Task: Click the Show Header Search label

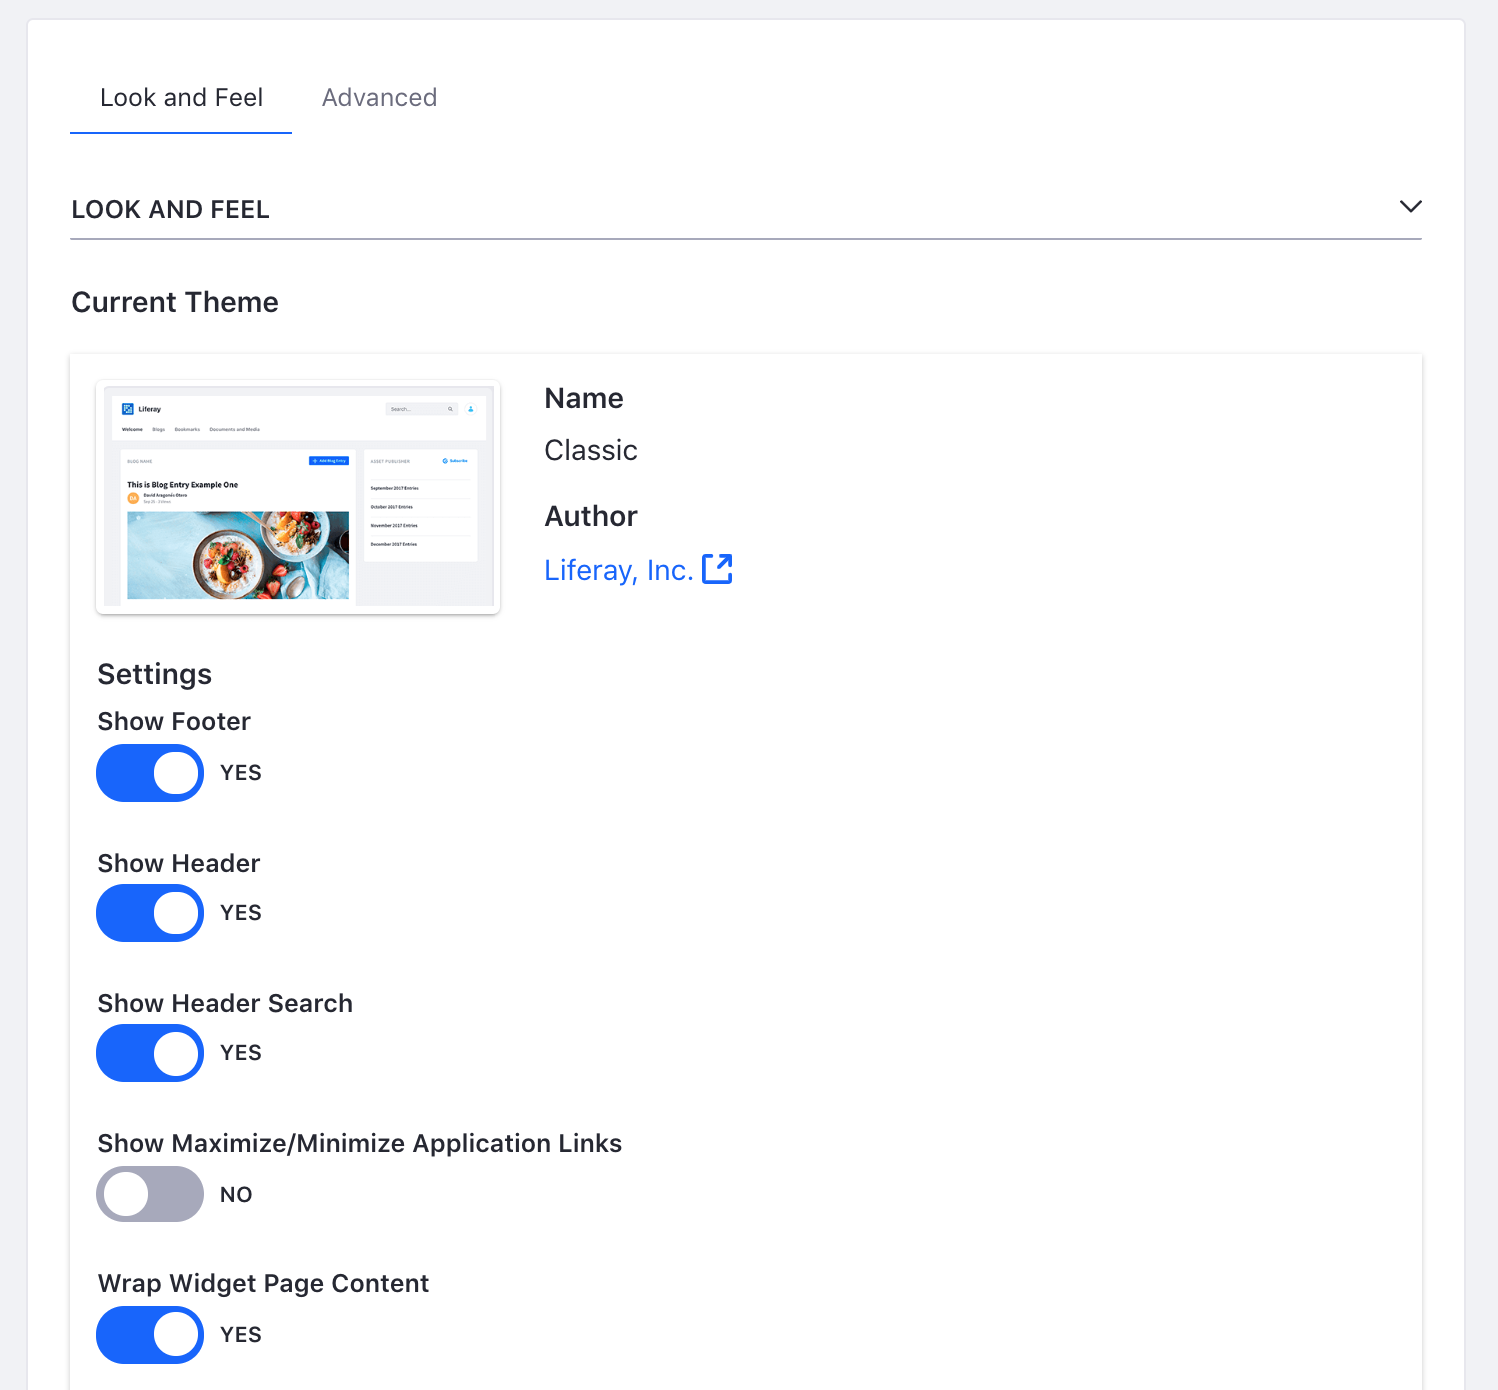Action: [x=225, y=1004]
